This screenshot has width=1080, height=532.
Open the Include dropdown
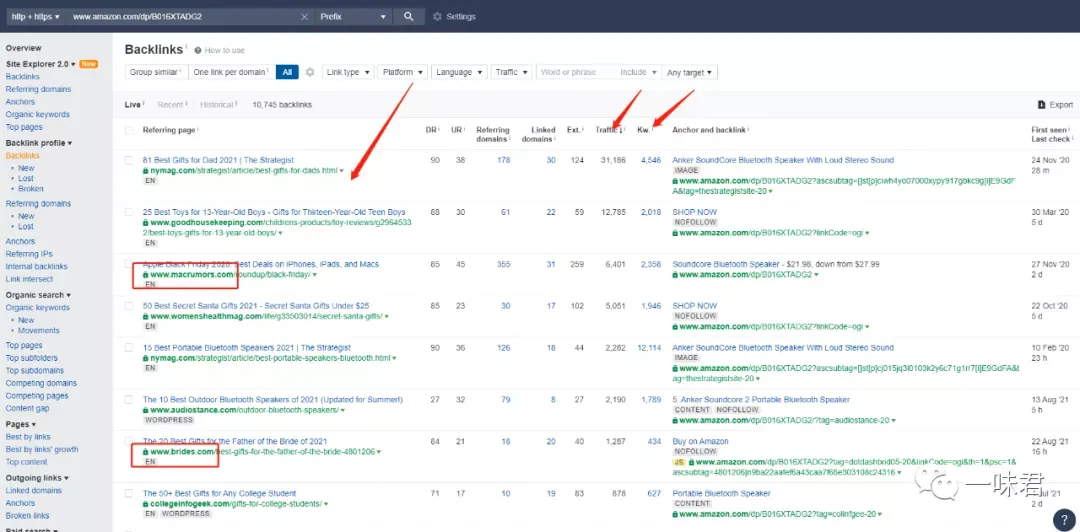pyautogui.click(x=638, y=72)
